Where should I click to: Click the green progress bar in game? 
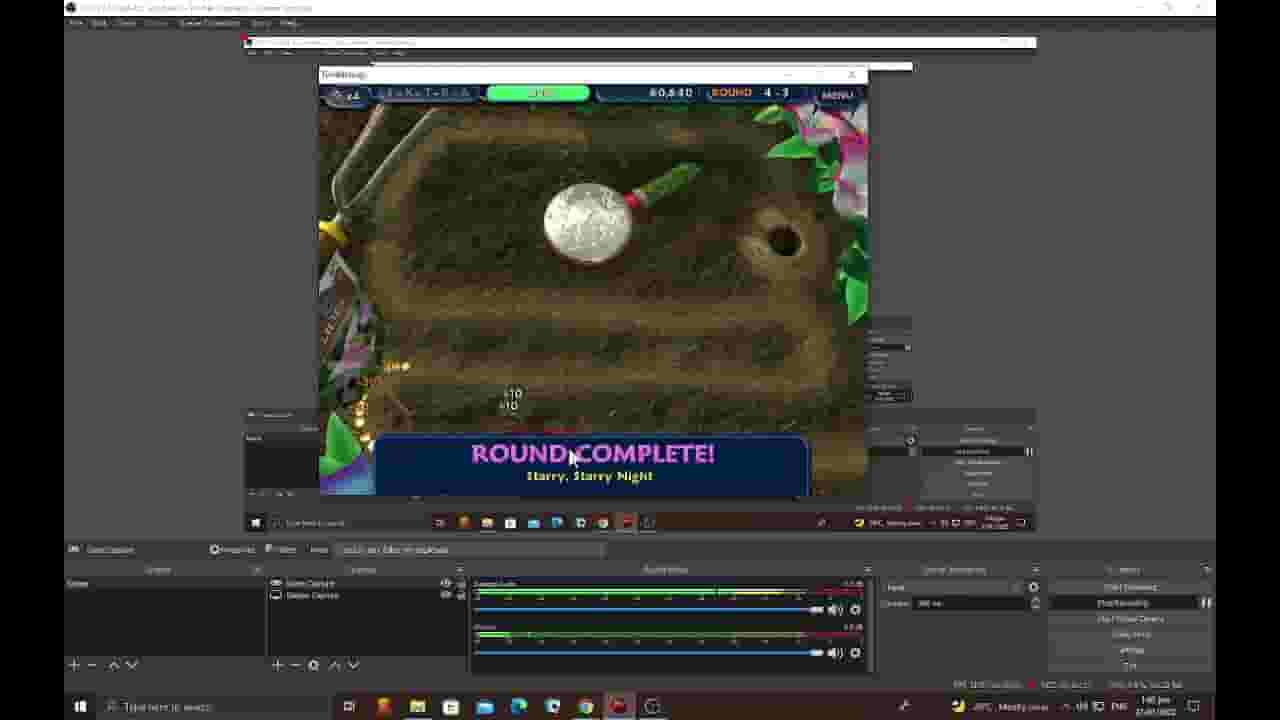coord(538,93)
